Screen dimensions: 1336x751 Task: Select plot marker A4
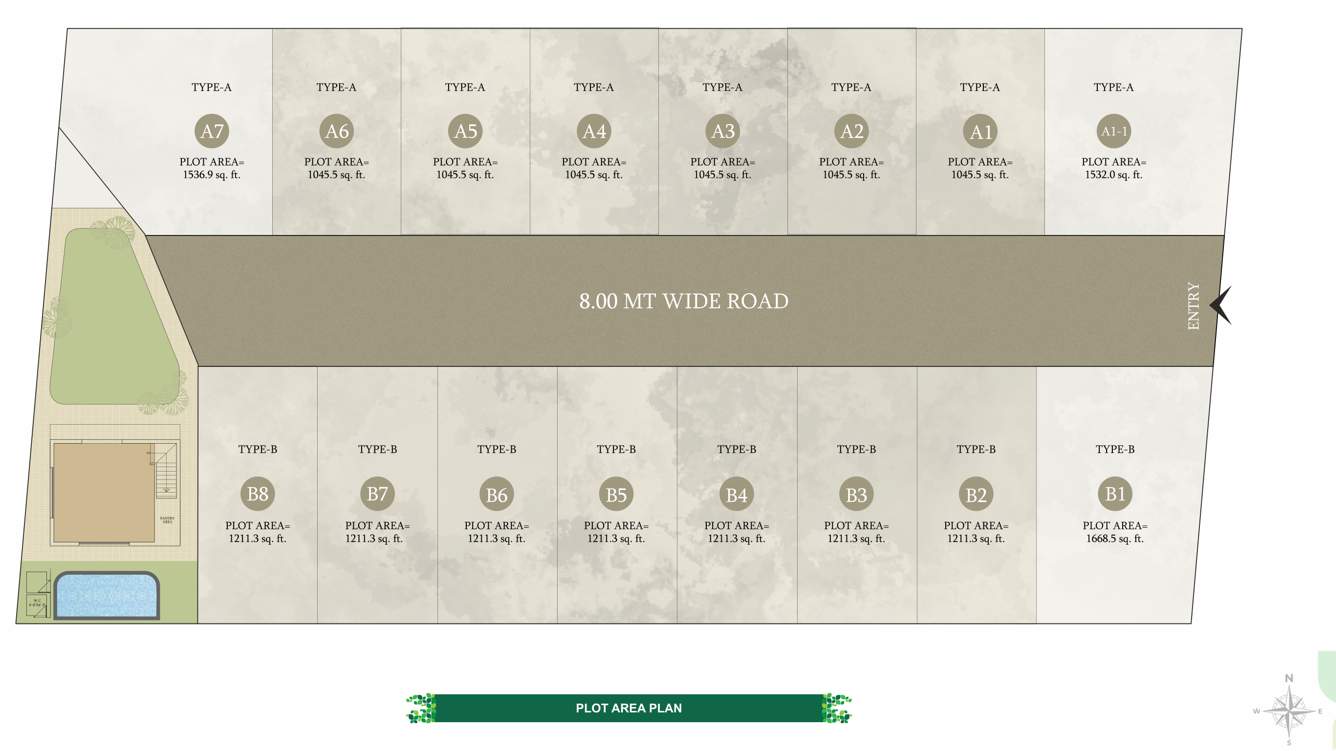click(x=593, y=130)
